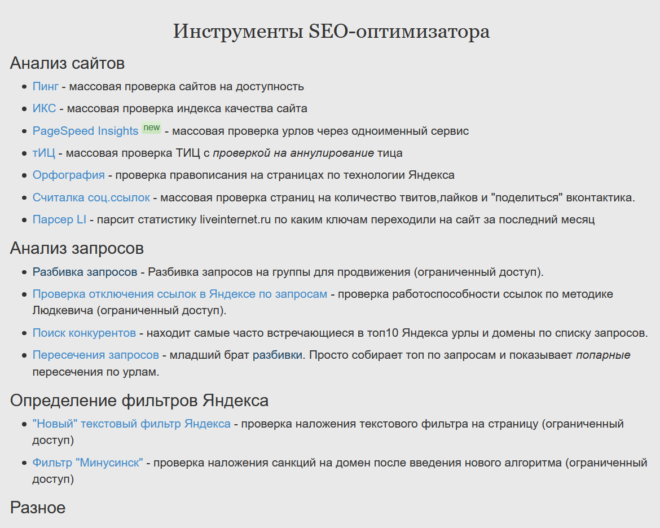Click the ИКС site quality index link

point(44,109)
